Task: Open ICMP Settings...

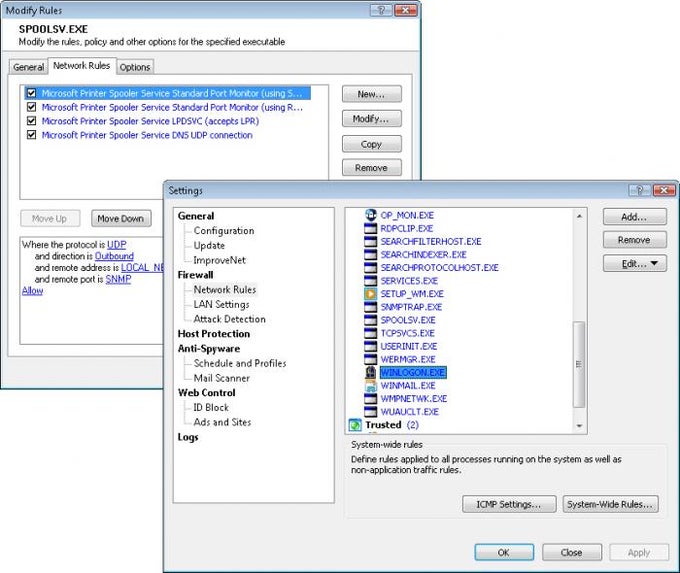Action: tap(509, 504)
